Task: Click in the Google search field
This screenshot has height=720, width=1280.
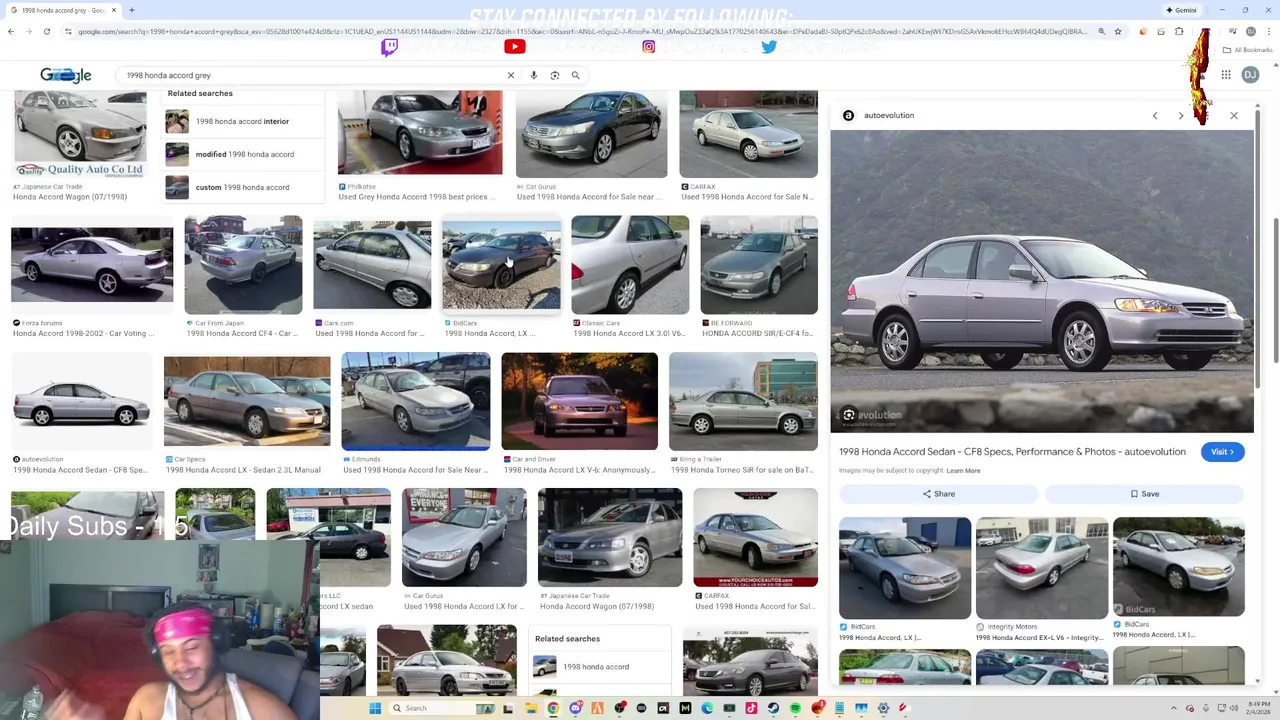Action: pyautogui.click(x=310, y=75)
